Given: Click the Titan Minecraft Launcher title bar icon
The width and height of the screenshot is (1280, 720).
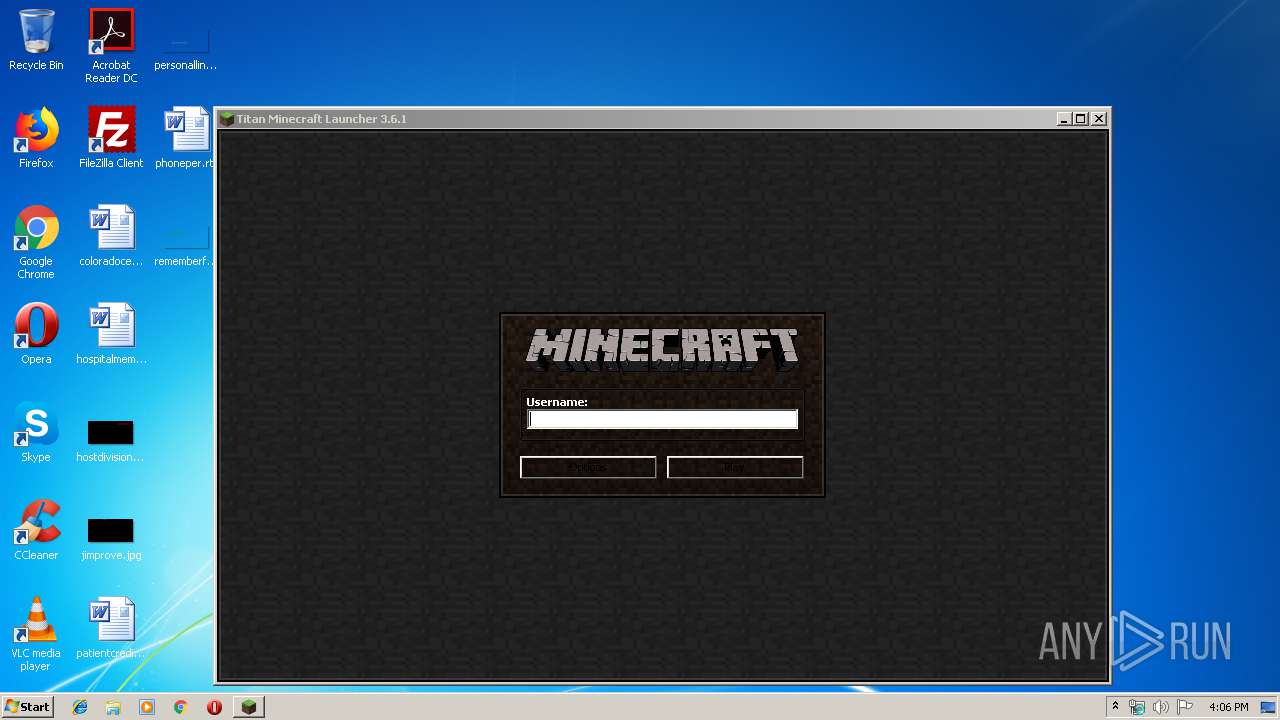Looking at the screenshot, I should pyautogui.click(x=227, y=119).
